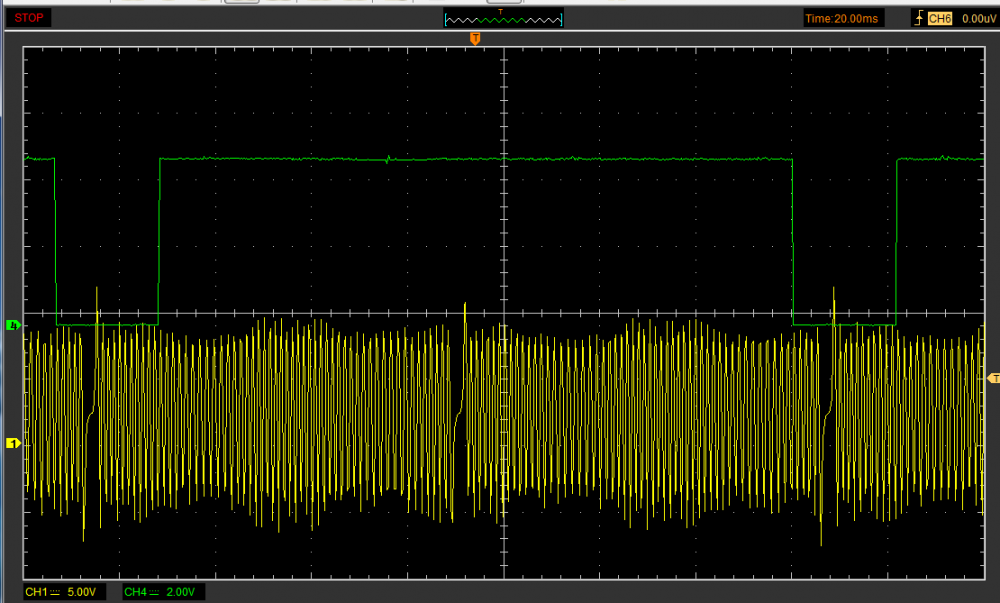Click the CH4 coupling symbol beside 2.00V

tap(155, 592)
